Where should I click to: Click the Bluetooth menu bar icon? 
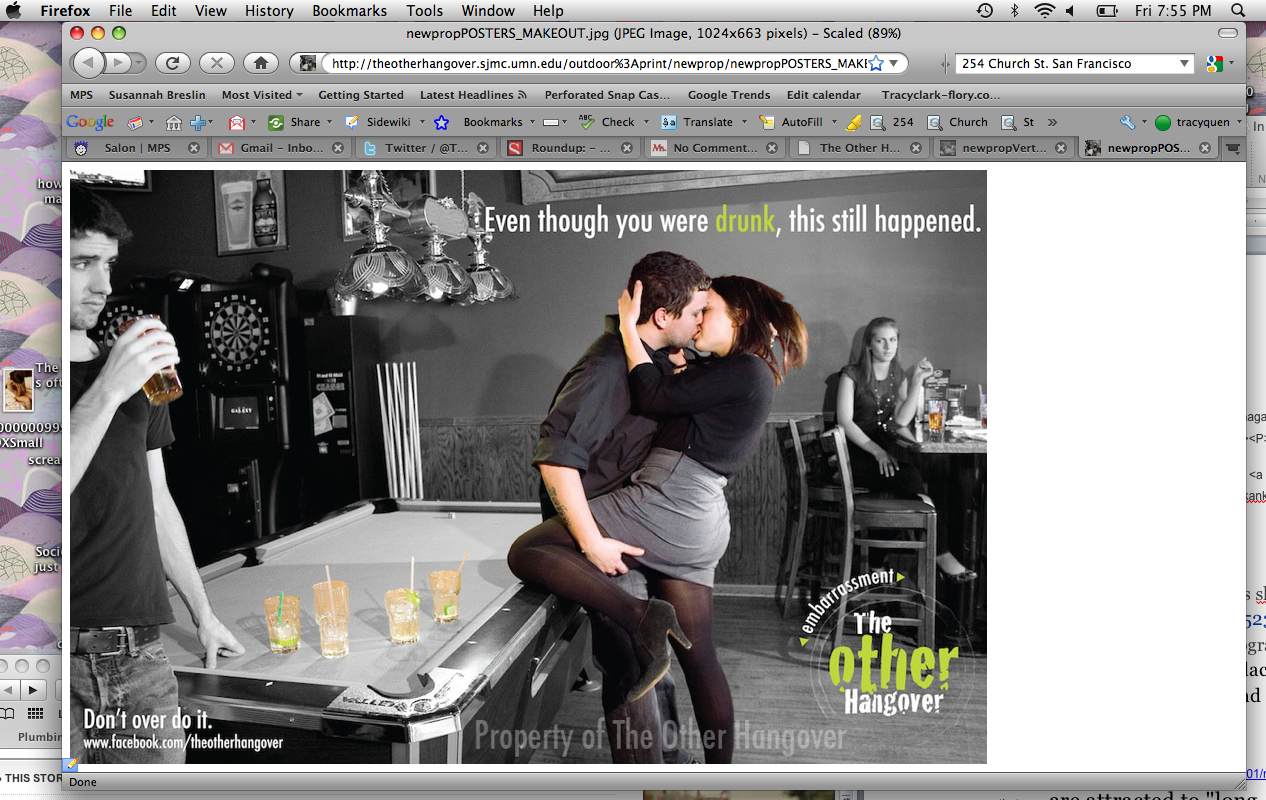[1015, 11]
